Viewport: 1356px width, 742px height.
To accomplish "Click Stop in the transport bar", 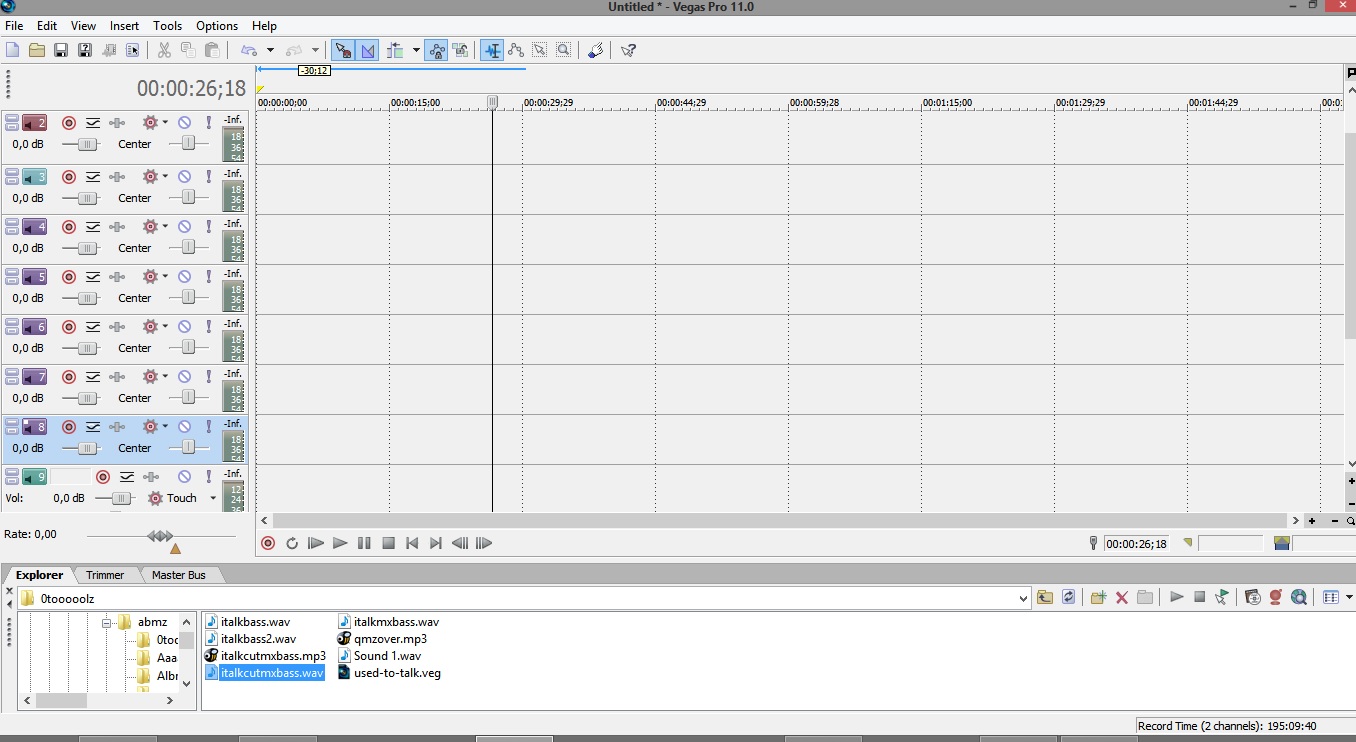I will [388, 543].
